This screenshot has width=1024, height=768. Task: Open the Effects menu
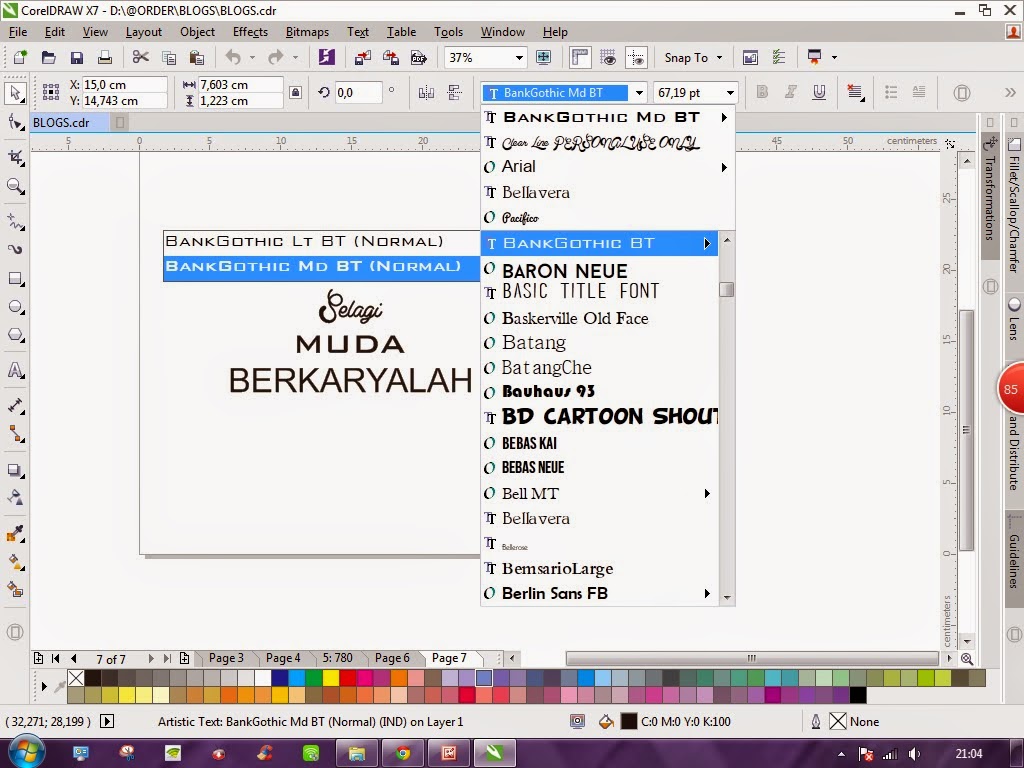click(250, 31)
